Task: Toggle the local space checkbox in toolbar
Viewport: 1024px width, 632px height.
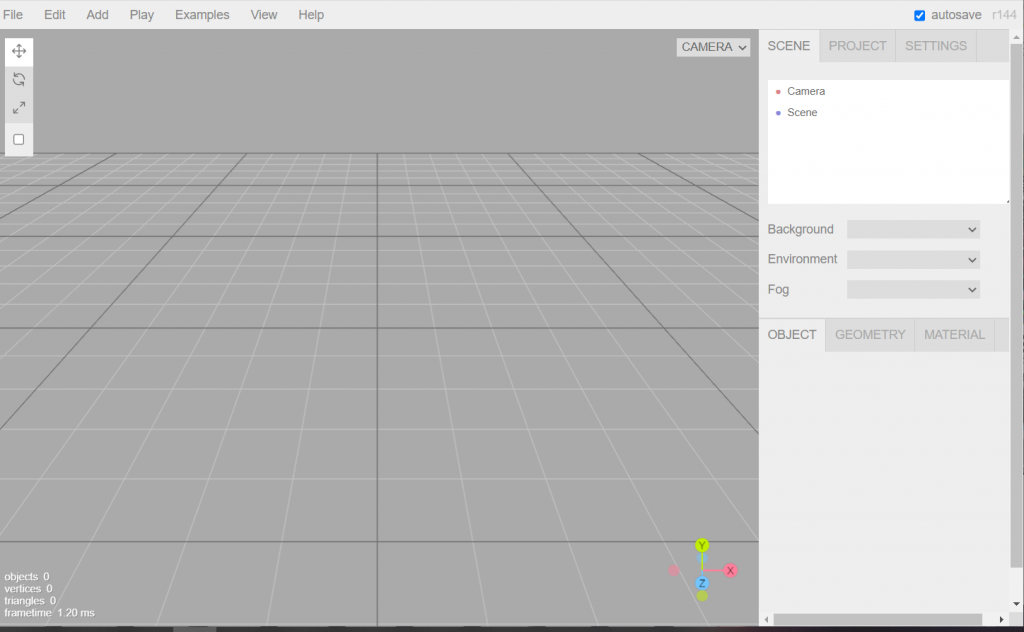Action: (19, 139)
